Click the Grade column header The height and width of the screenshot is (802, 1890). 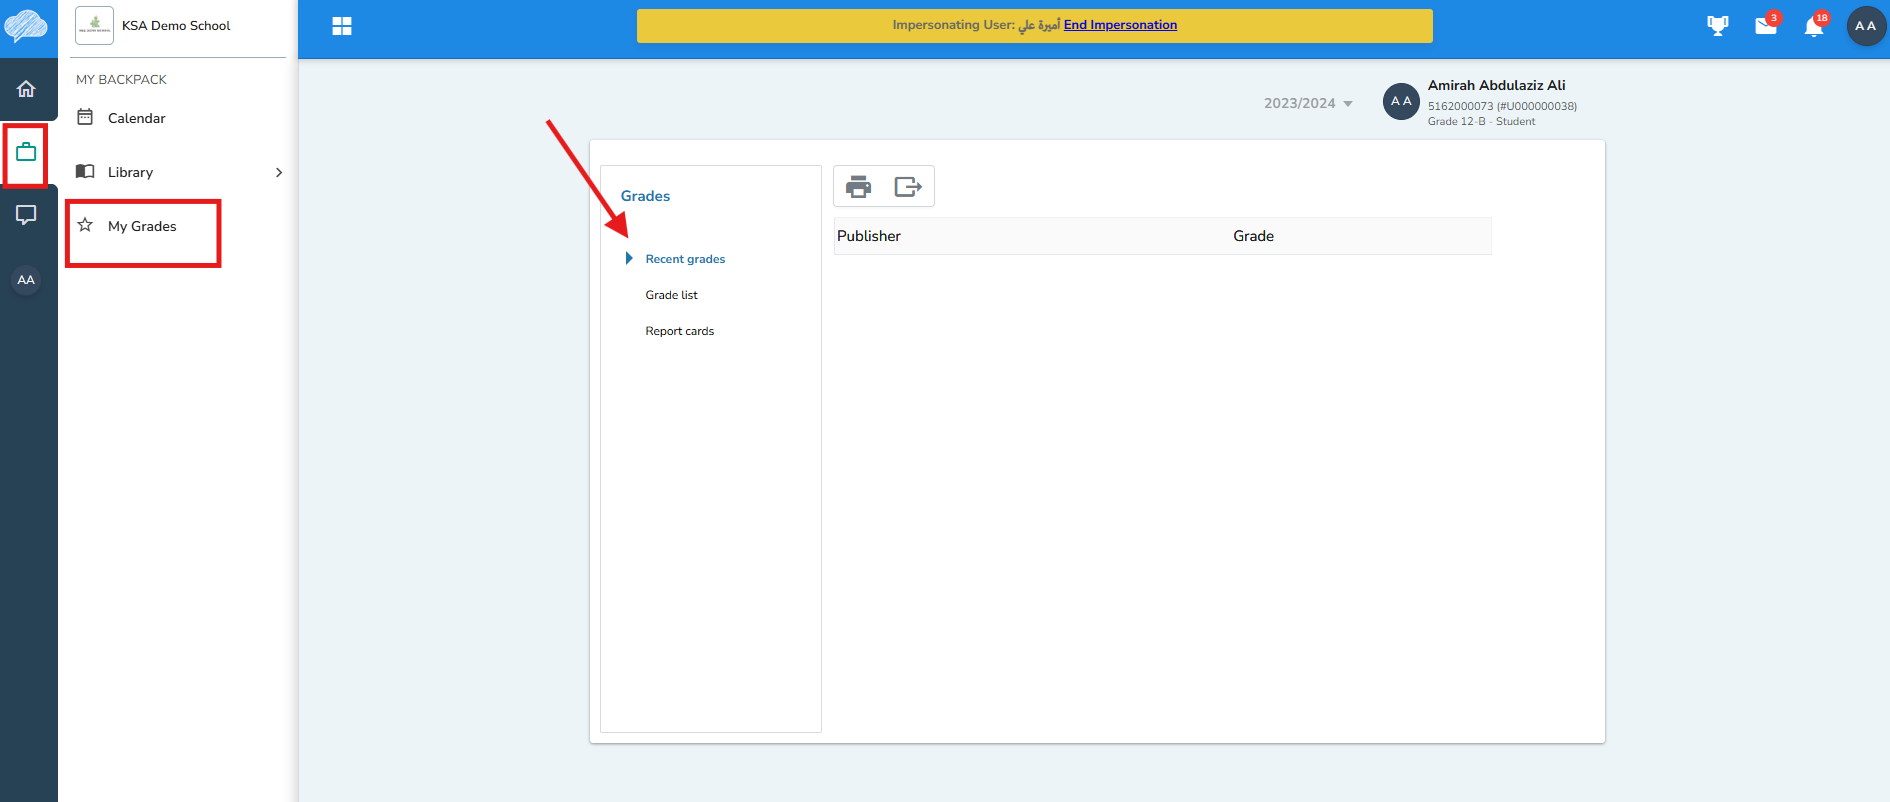pyautogui.click(x=1253, y=236)
